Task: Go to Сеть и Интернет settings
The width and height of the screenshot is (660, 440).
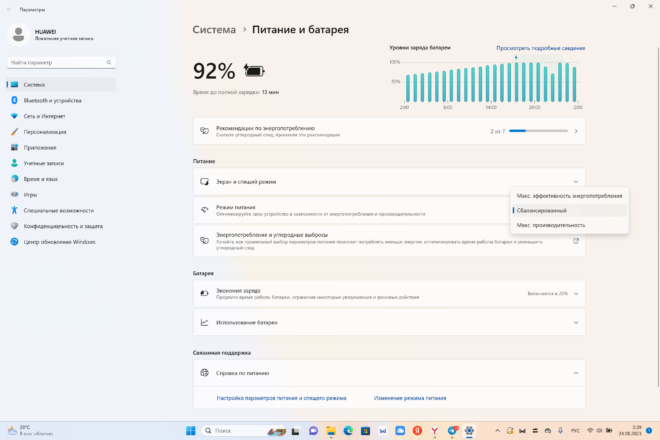Action: 61,116
